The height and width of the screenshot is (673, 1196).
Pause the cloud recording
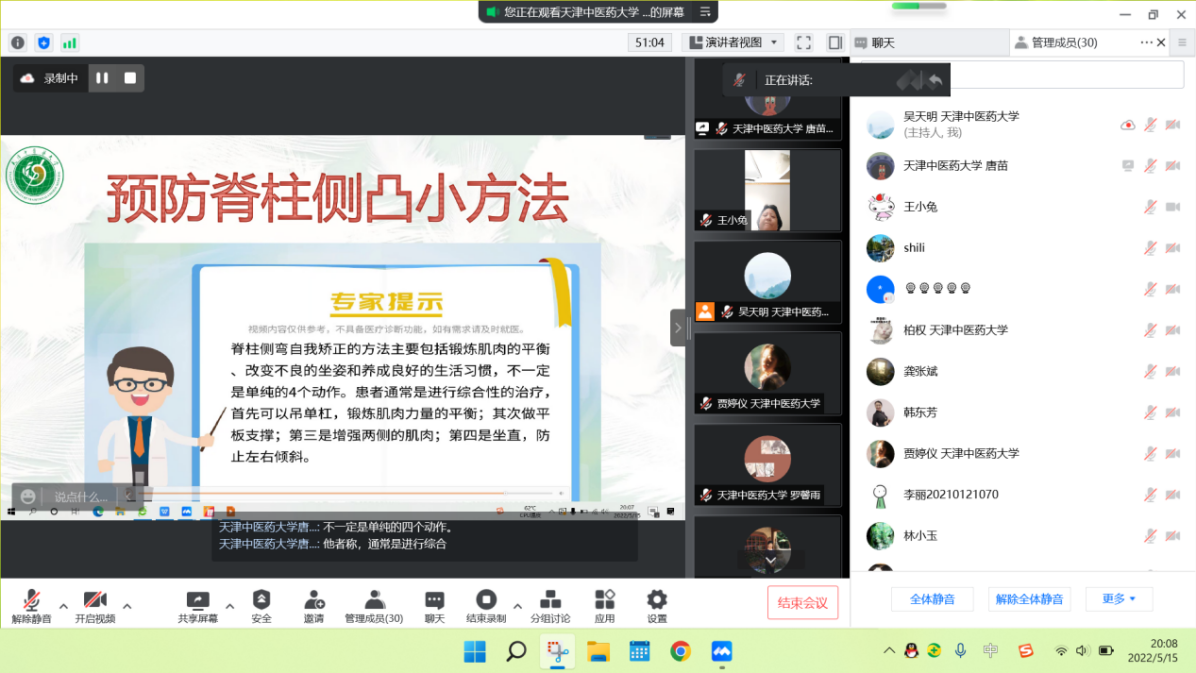click(102, 78)
